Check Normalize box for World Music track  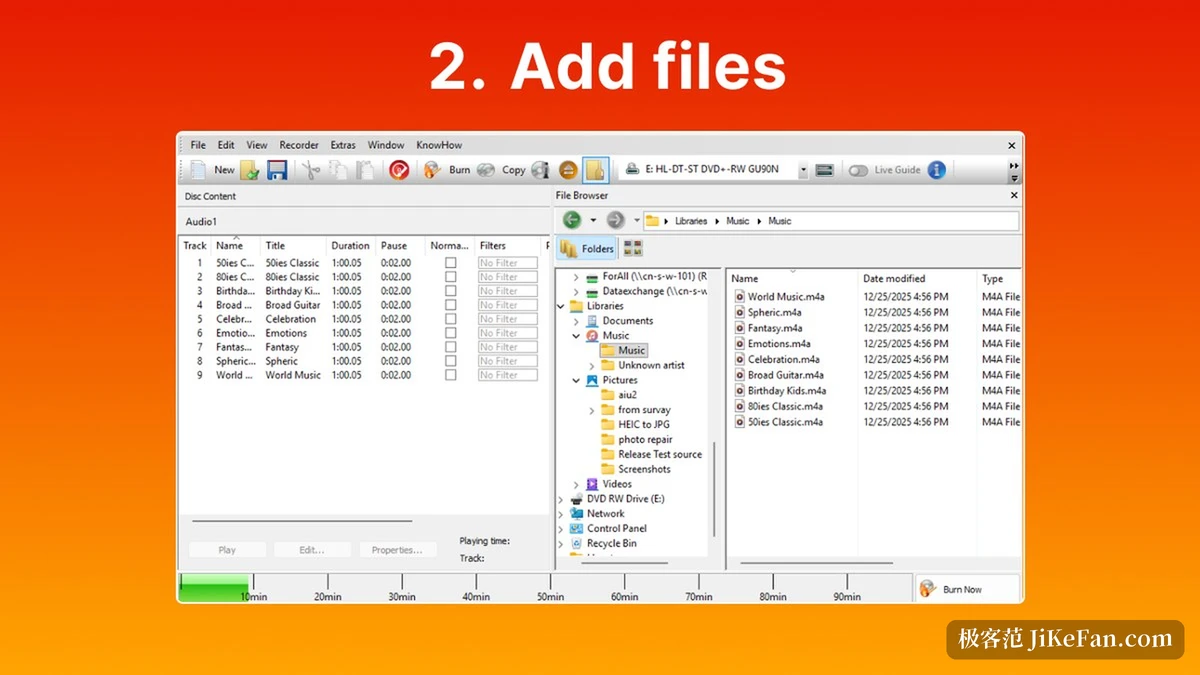pos(450,375)
